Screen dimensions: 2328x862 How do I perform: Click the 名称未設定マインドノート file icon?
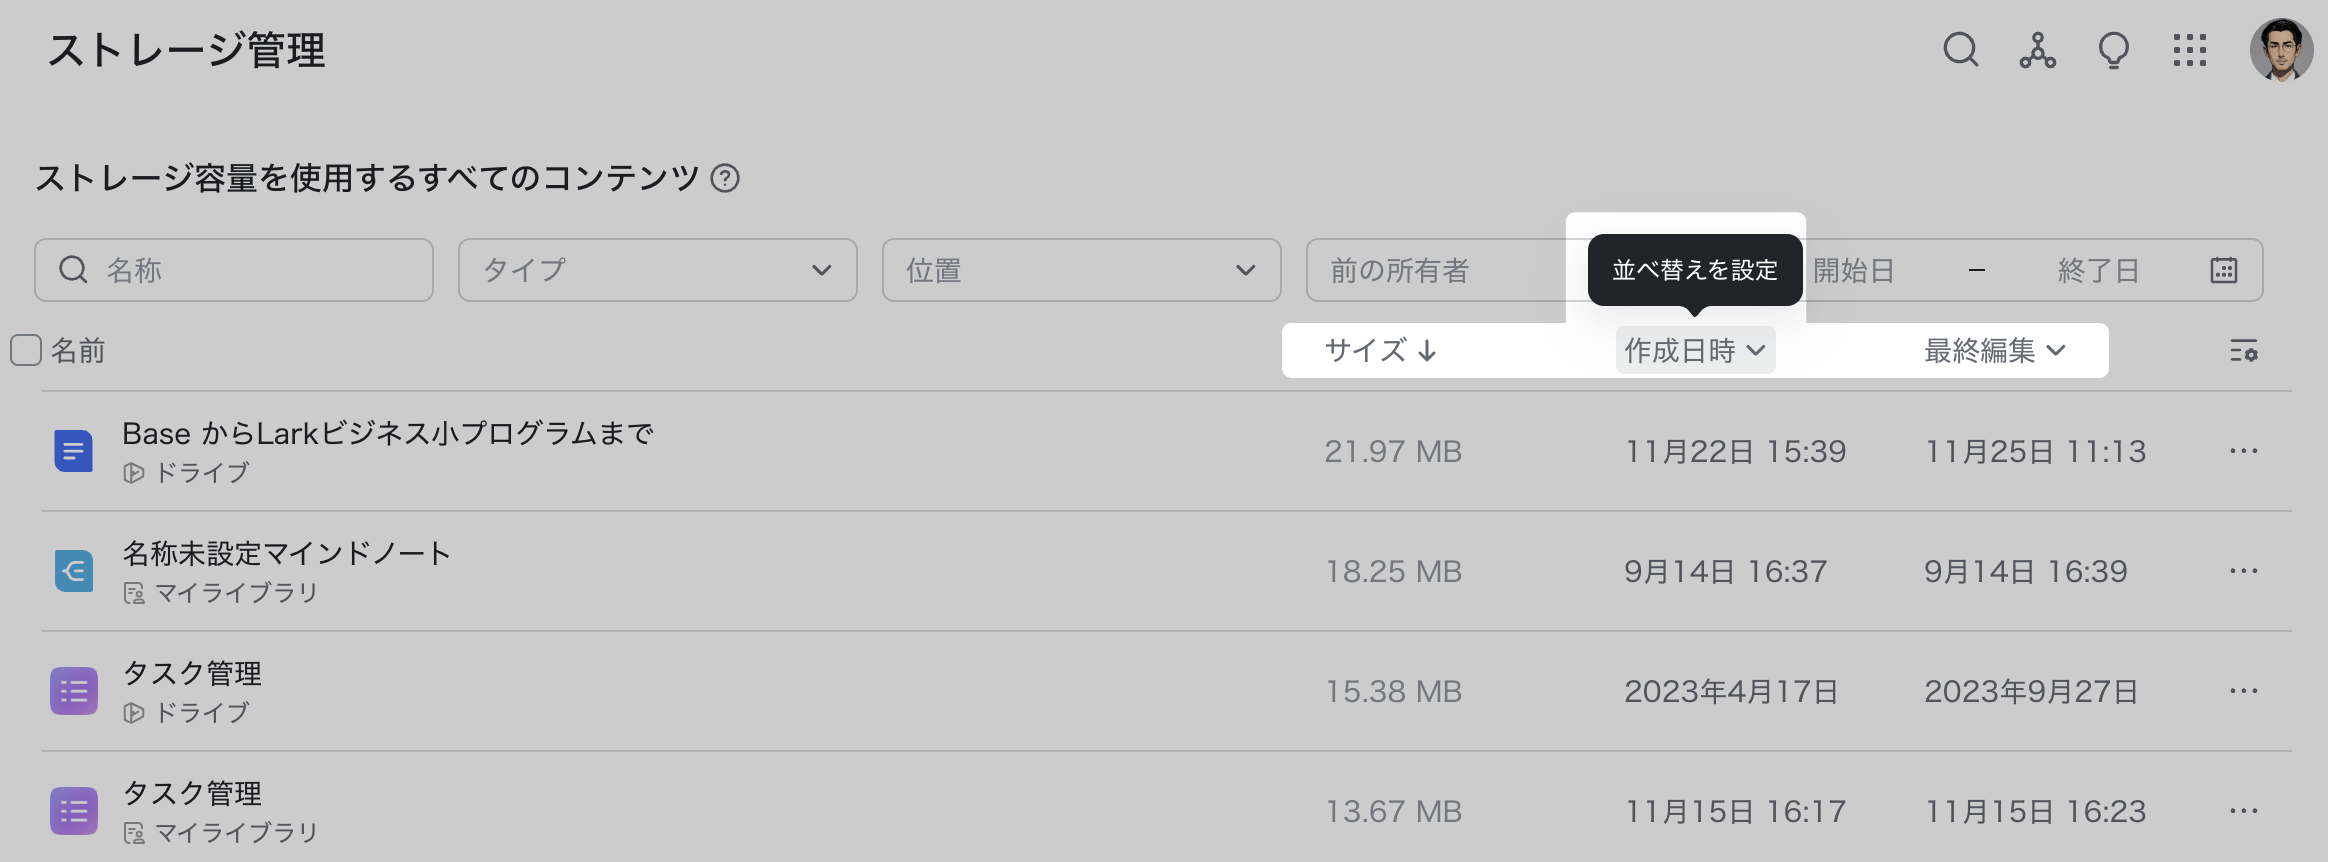click(x=74, y=571)
